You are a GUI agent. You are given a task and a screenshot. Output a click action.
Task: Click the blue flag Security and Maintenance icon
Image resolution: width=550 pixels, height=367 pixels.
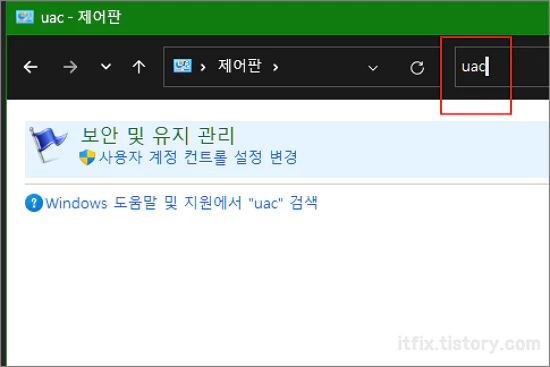tap(48, 145)
